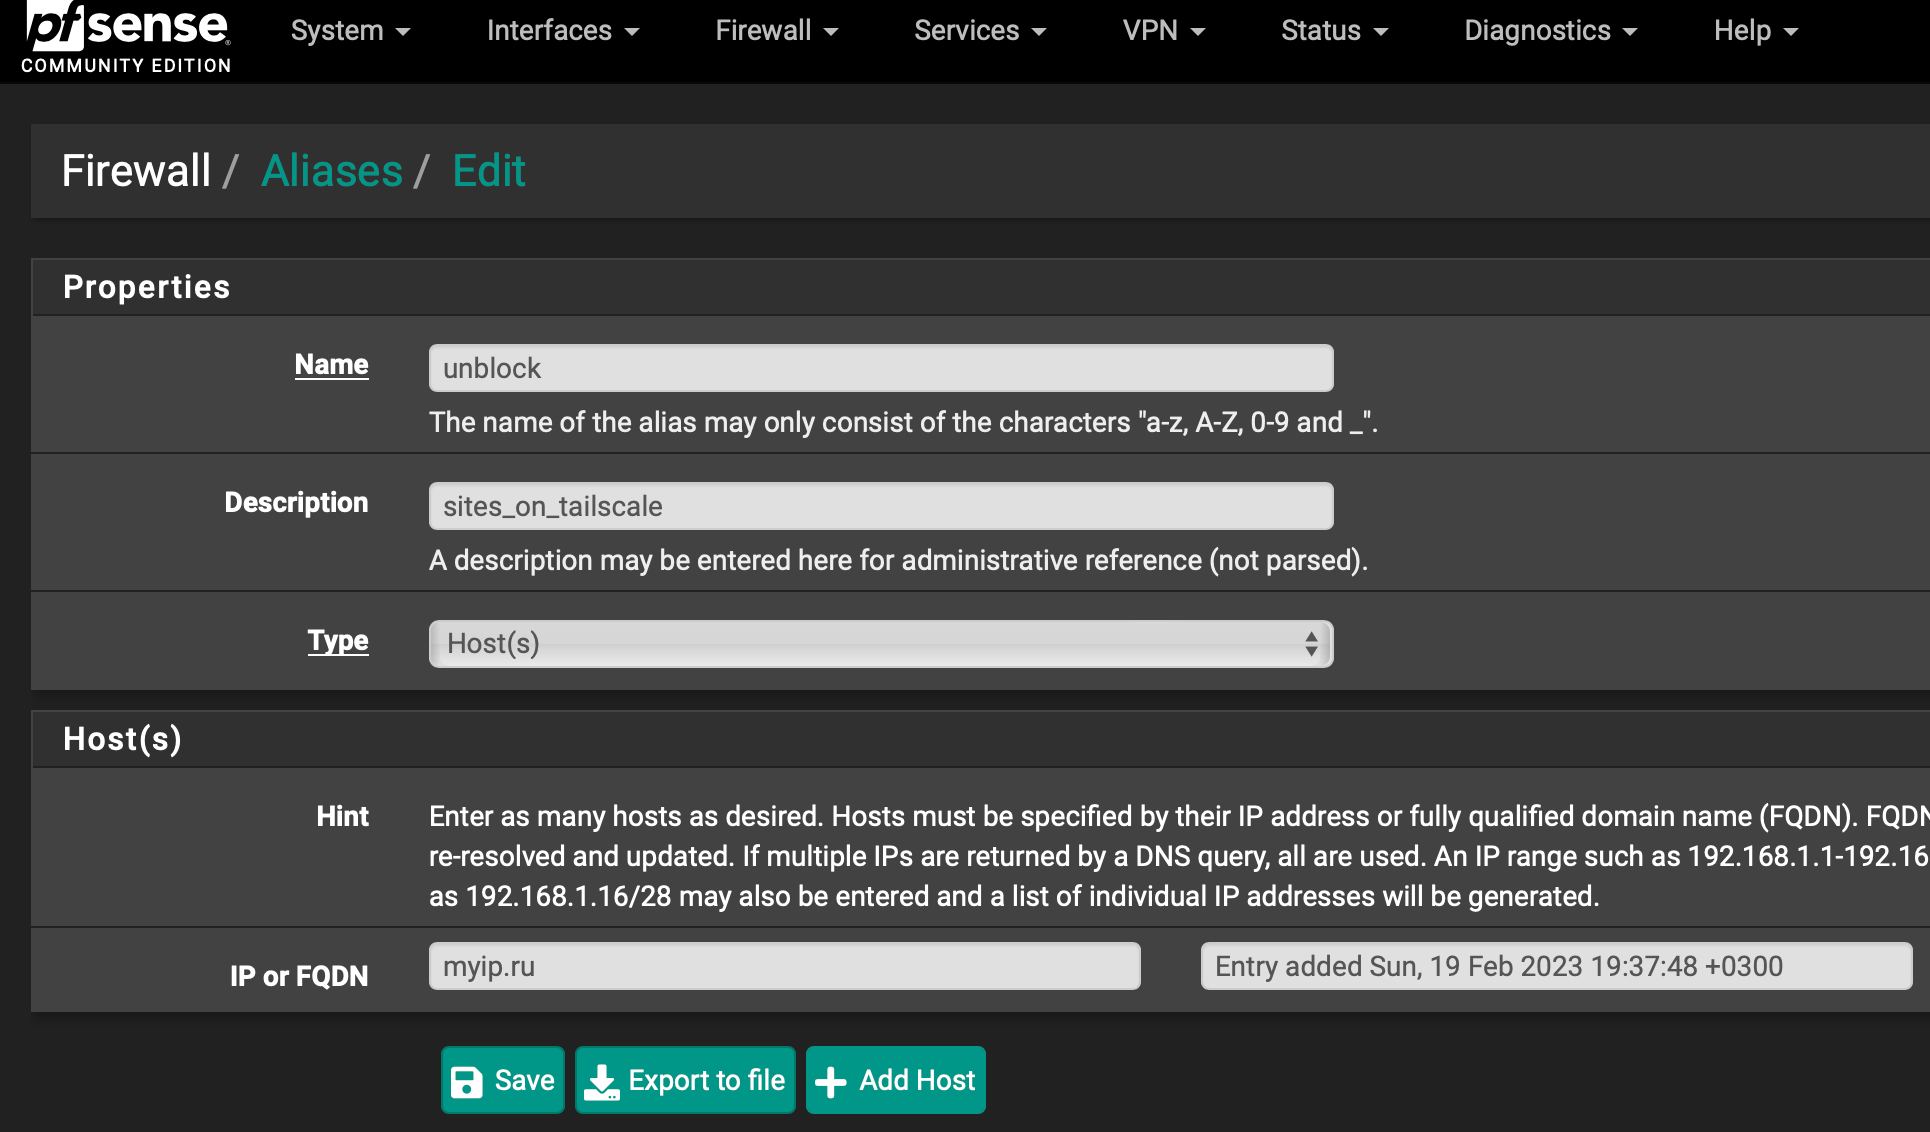The height and width of the screenshot is (1132, 1930).
Task: Open the Status menu
Action: [1334, 31]
